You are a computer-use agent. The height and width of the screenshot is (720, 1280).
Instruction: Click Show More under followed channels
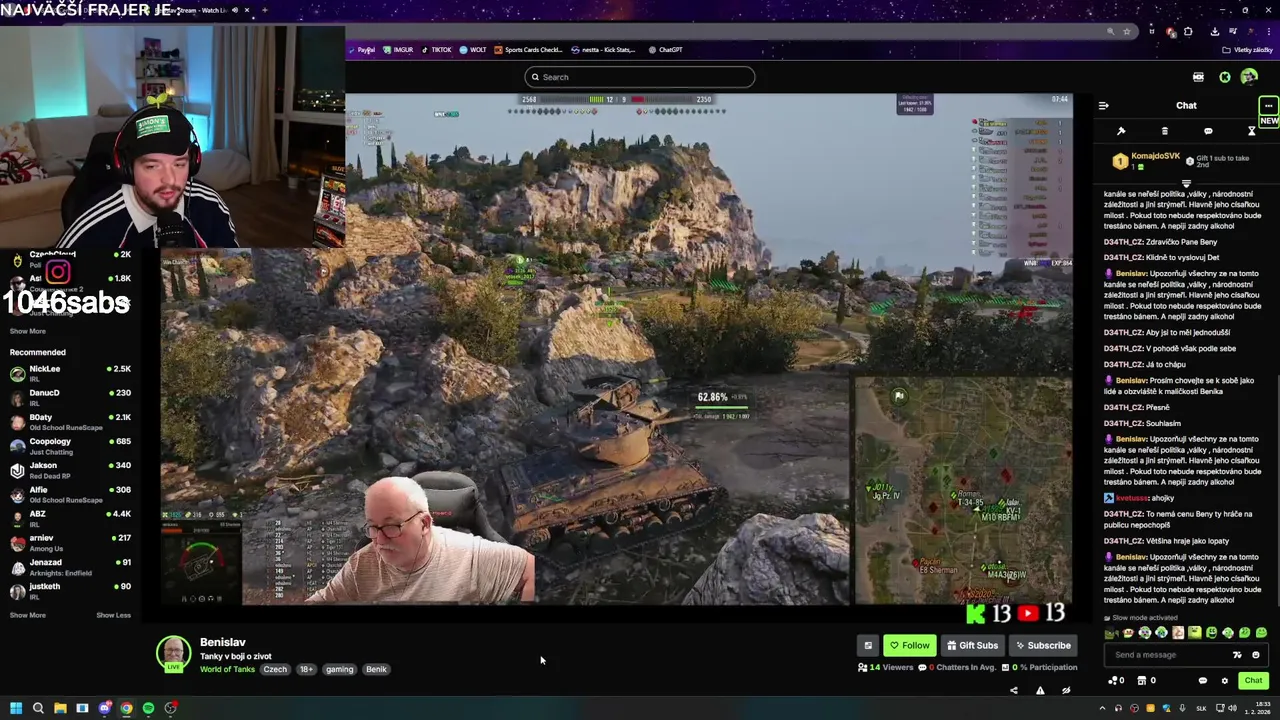28,331
